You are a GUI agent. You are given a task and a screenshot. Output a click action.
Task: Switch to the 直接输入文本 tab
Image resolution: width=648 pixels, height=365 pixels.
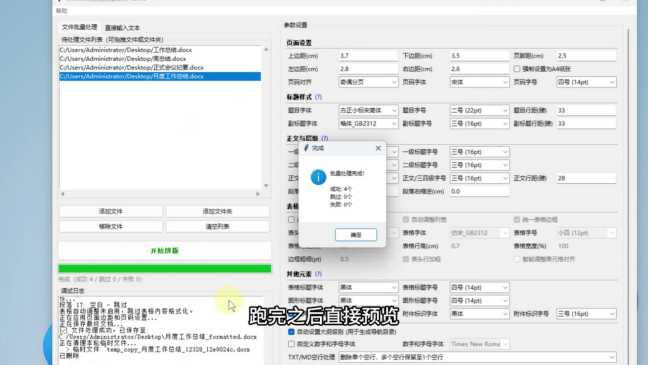point(122,28)
